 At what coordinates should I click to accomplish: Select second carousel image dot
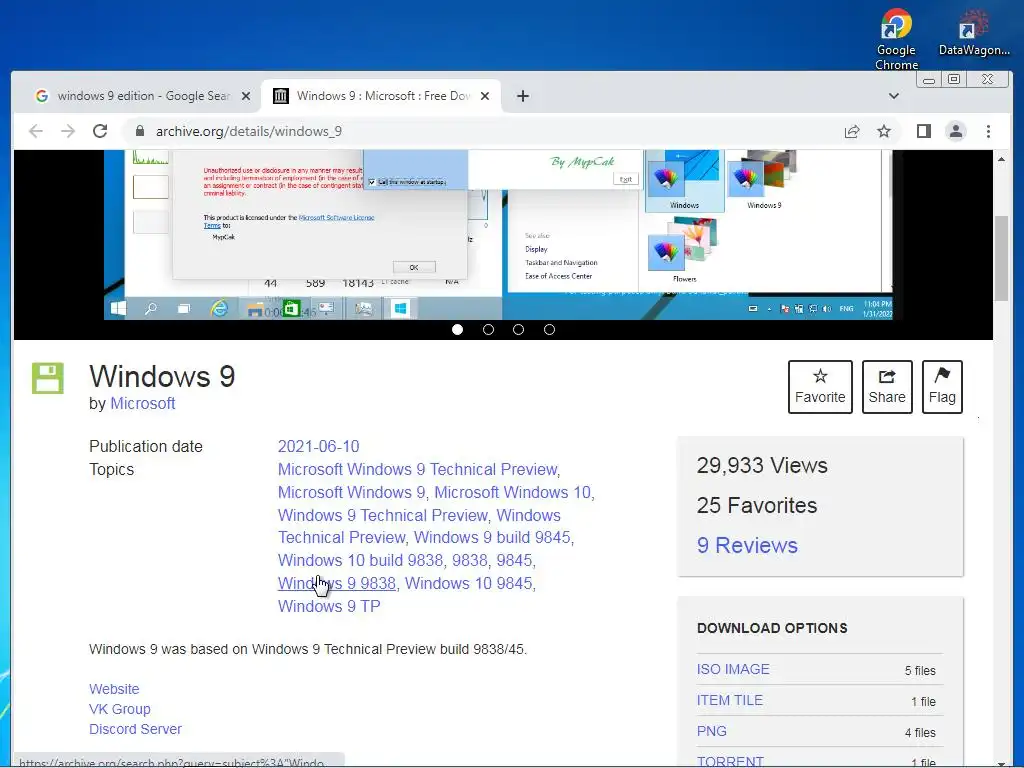[488, 329]
